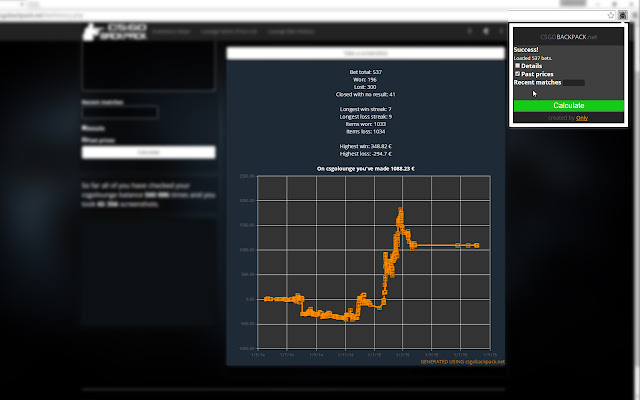Select the 'Items won: 1033' line
The width and height of the screenshot is (640, 400).
[365, 124]
